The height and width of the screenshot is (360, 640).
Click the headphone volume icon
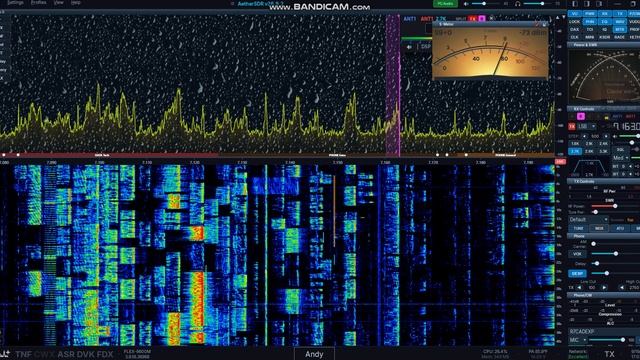coord(518,4)
